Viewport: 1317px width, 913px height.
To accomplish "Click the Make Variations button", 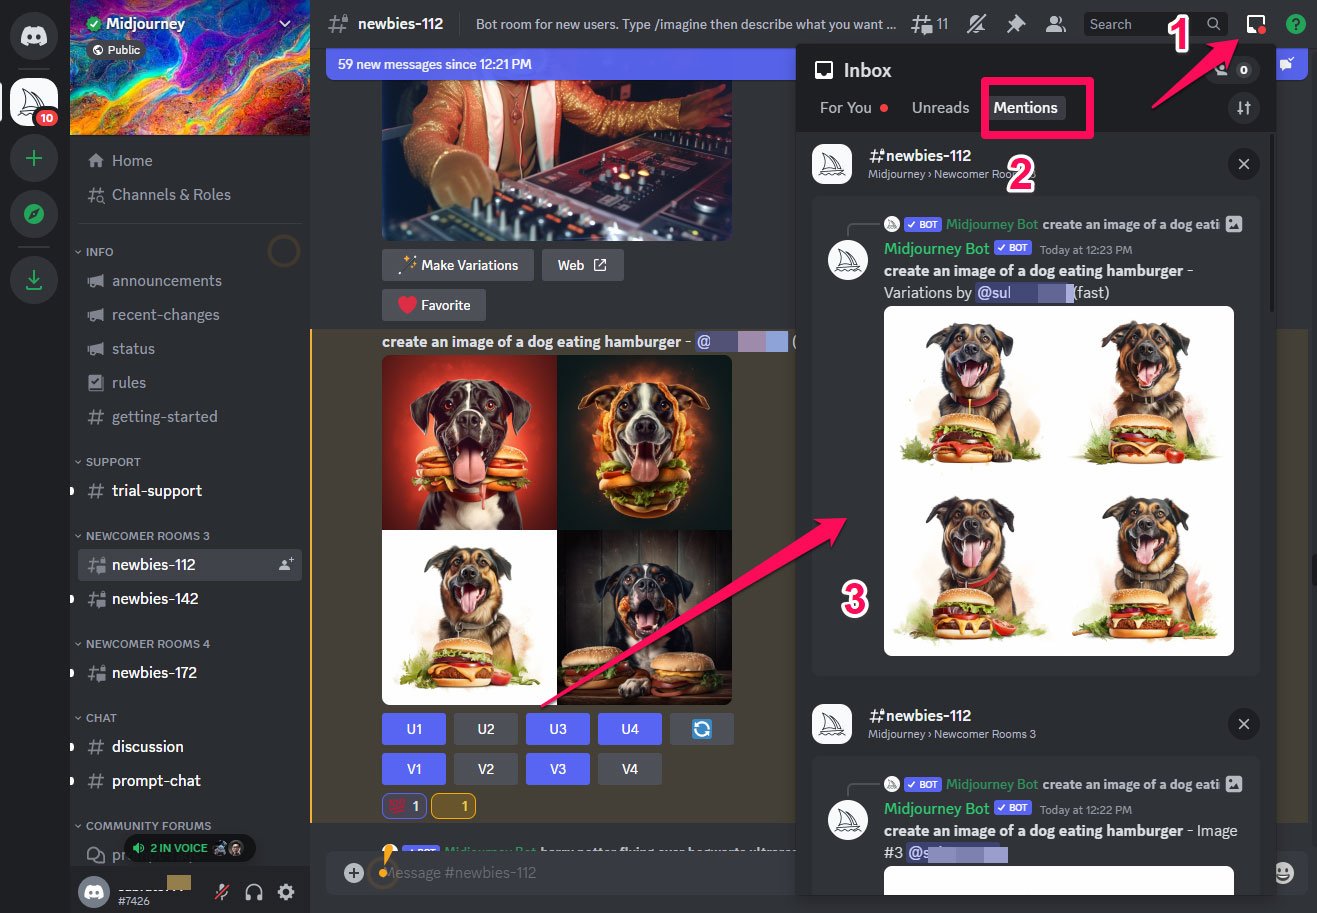I will tap(457, 265).
